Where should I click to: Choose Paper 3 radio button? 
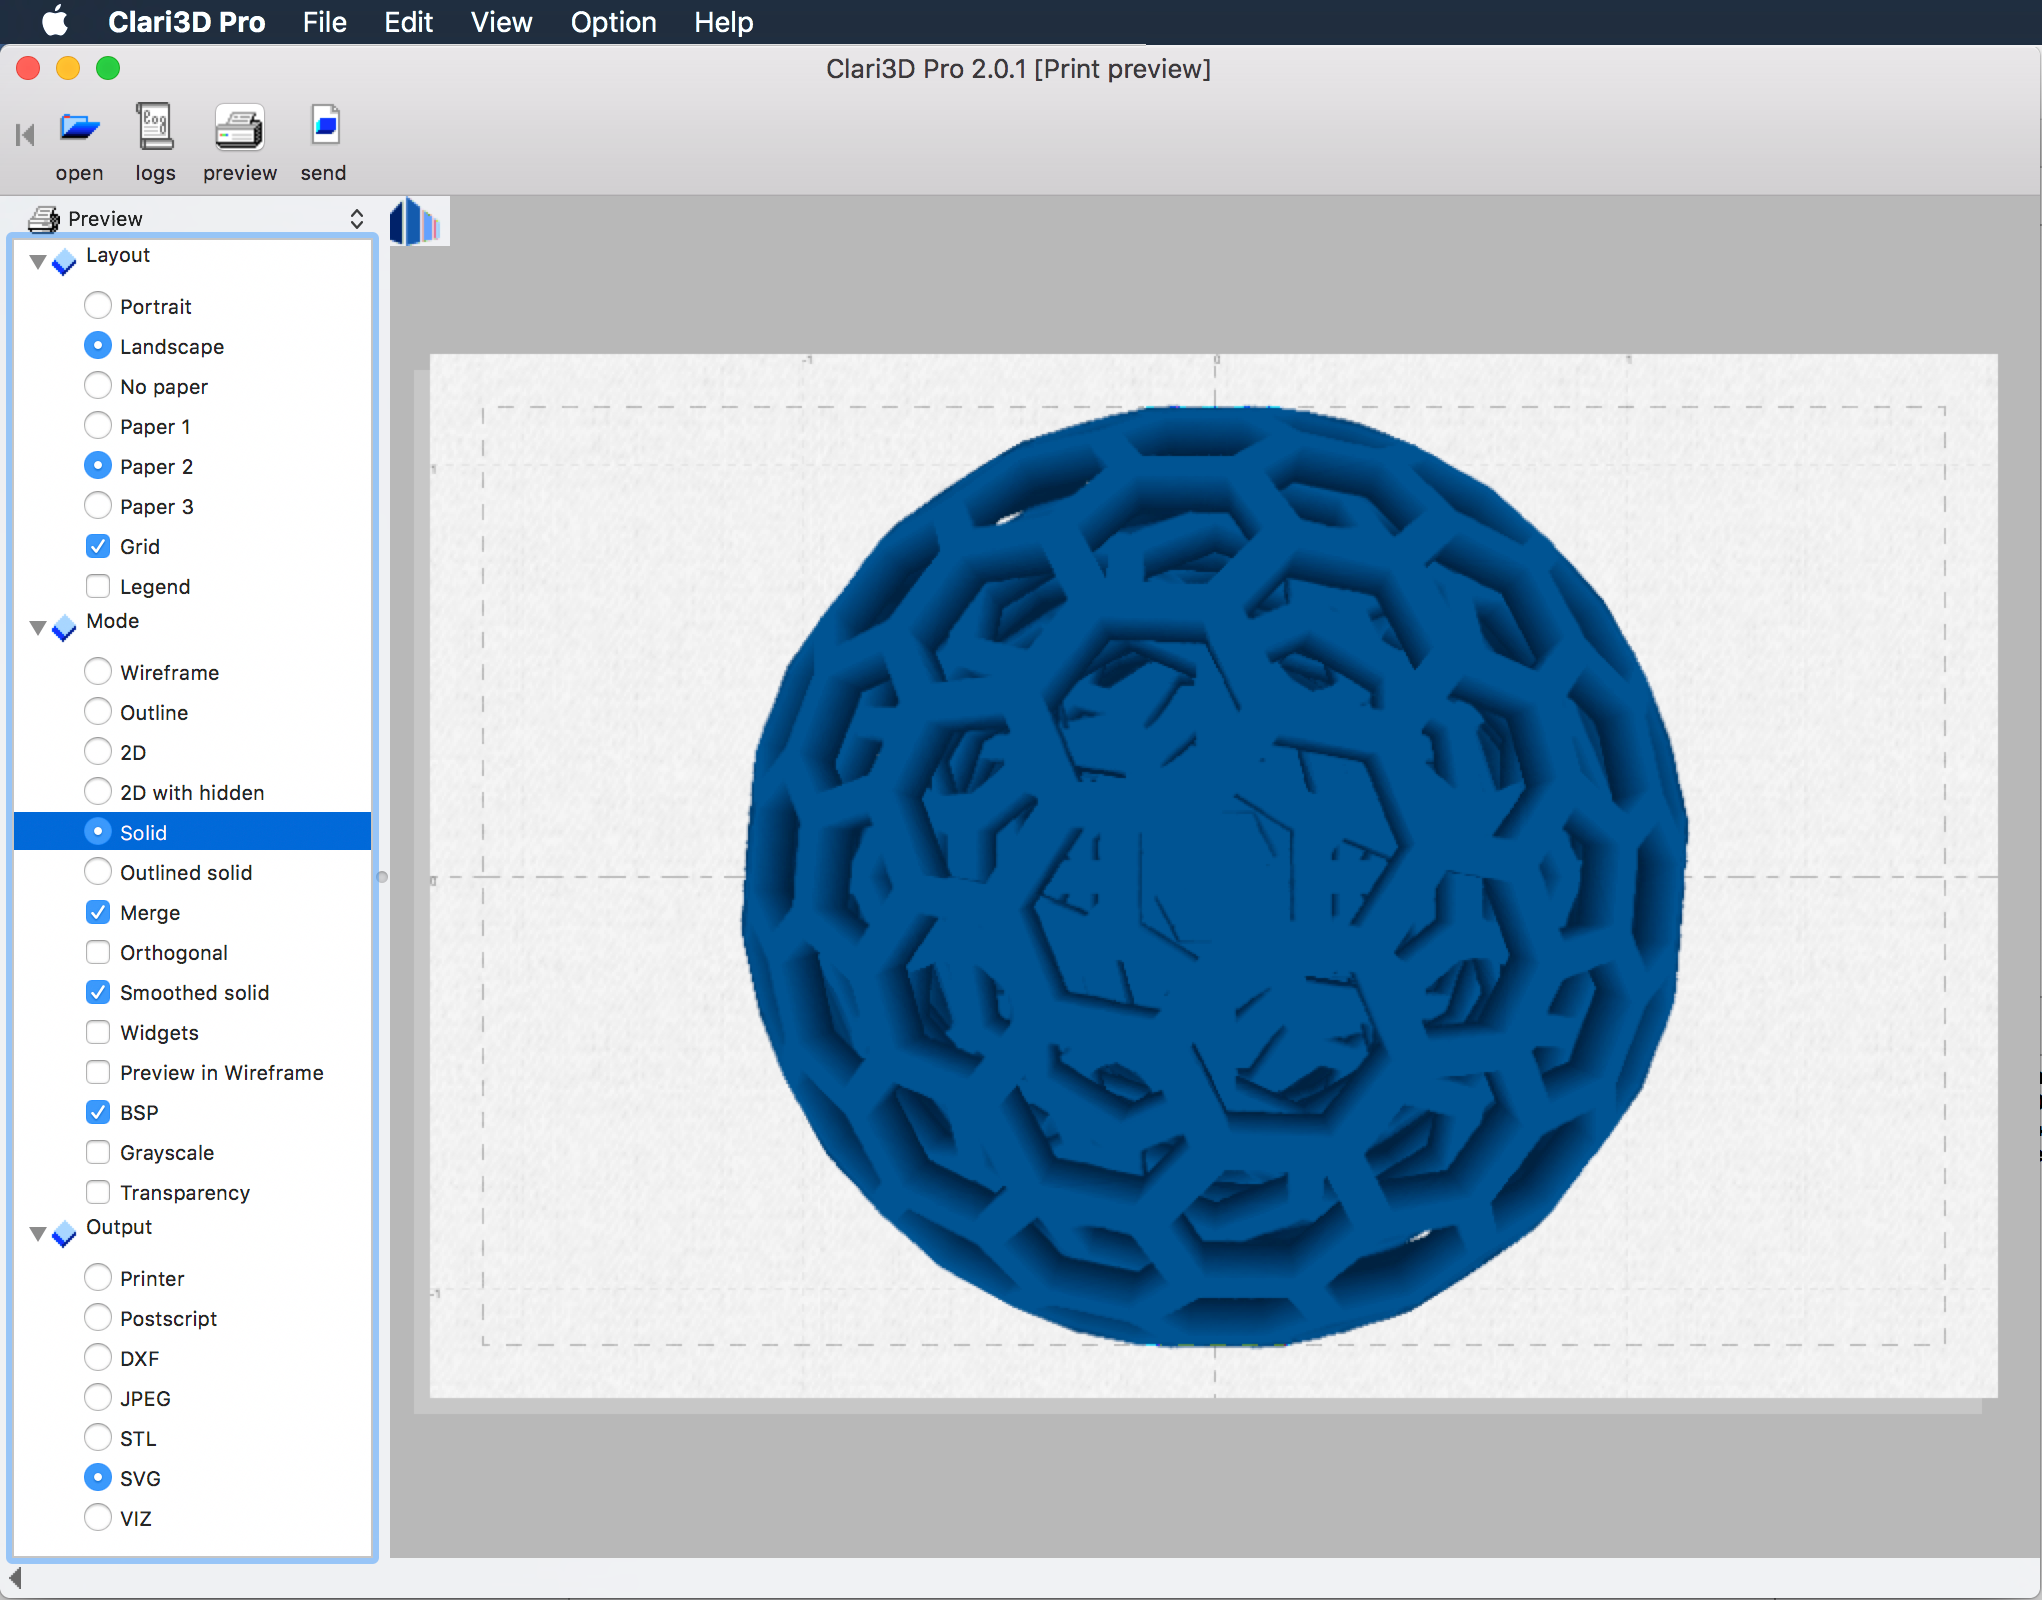tap(98, 505)
